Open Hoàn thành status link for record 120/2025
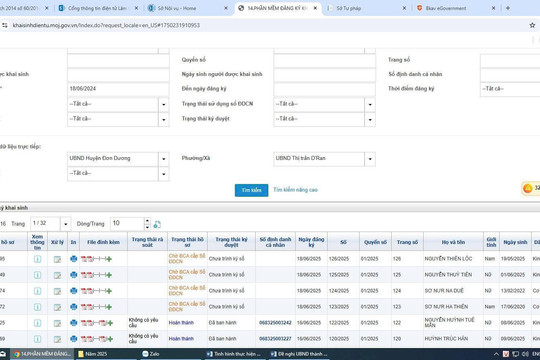The image size is (540, 360). pos(181,339)
